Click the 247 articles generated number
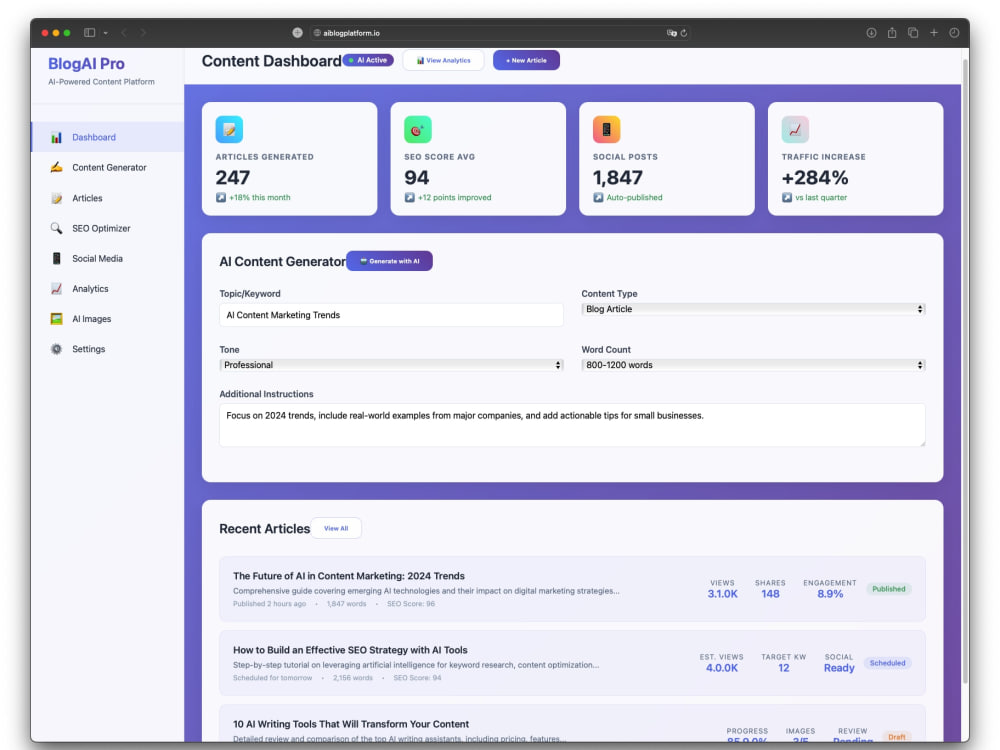This screenshot has width=1000, height=750. click(233, 177)
